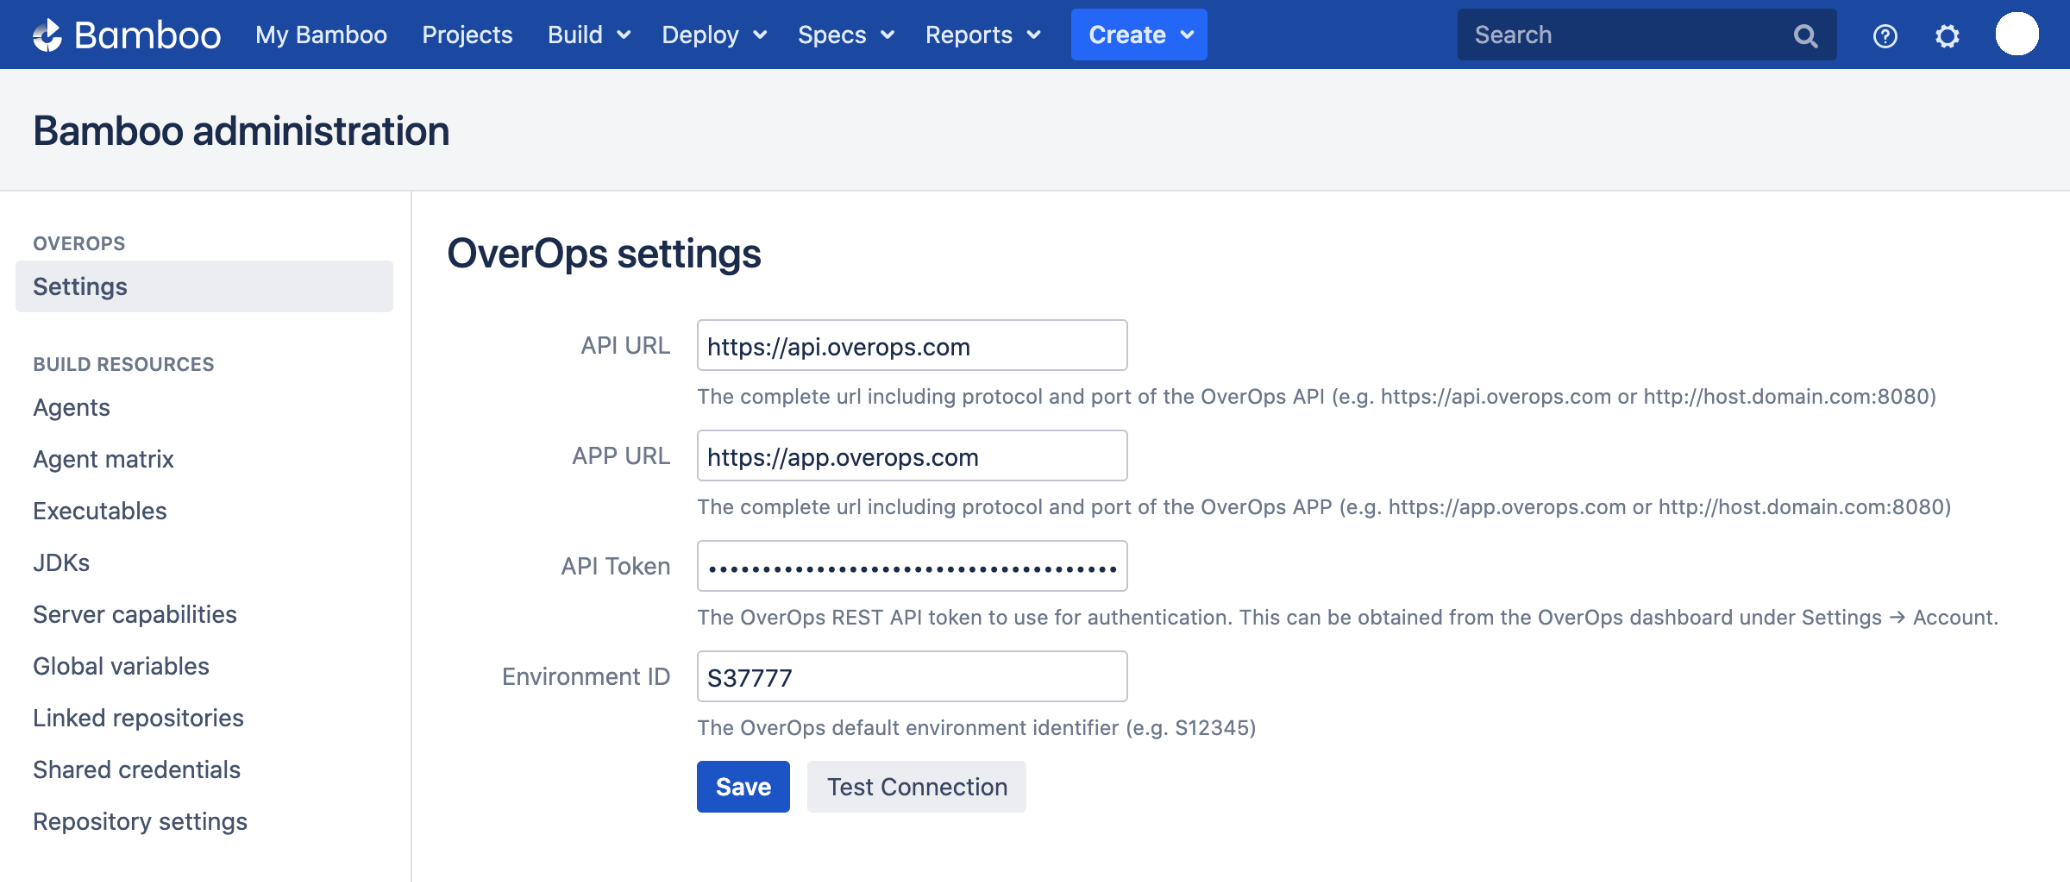Screen dimensions: 2070x882
Task: Click the Bamboo logo icon
Action: 47,35
